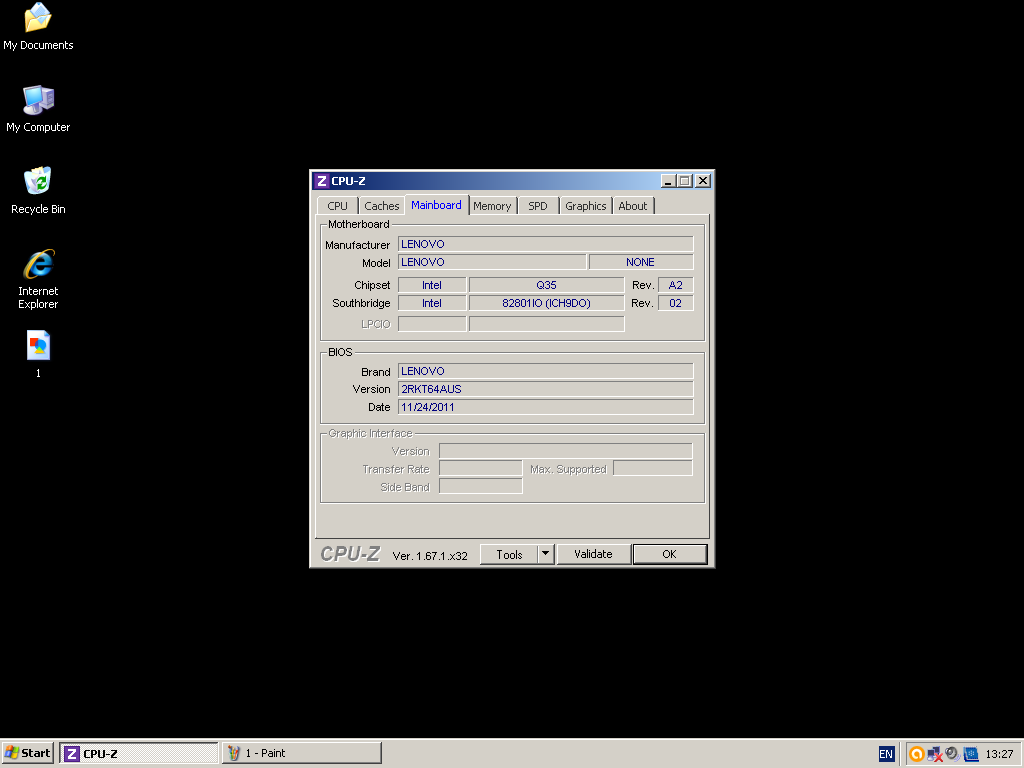This screenshot has width=1024, height=768.
Task: Open the My Documents desktop icon
Action: [38, 27]
